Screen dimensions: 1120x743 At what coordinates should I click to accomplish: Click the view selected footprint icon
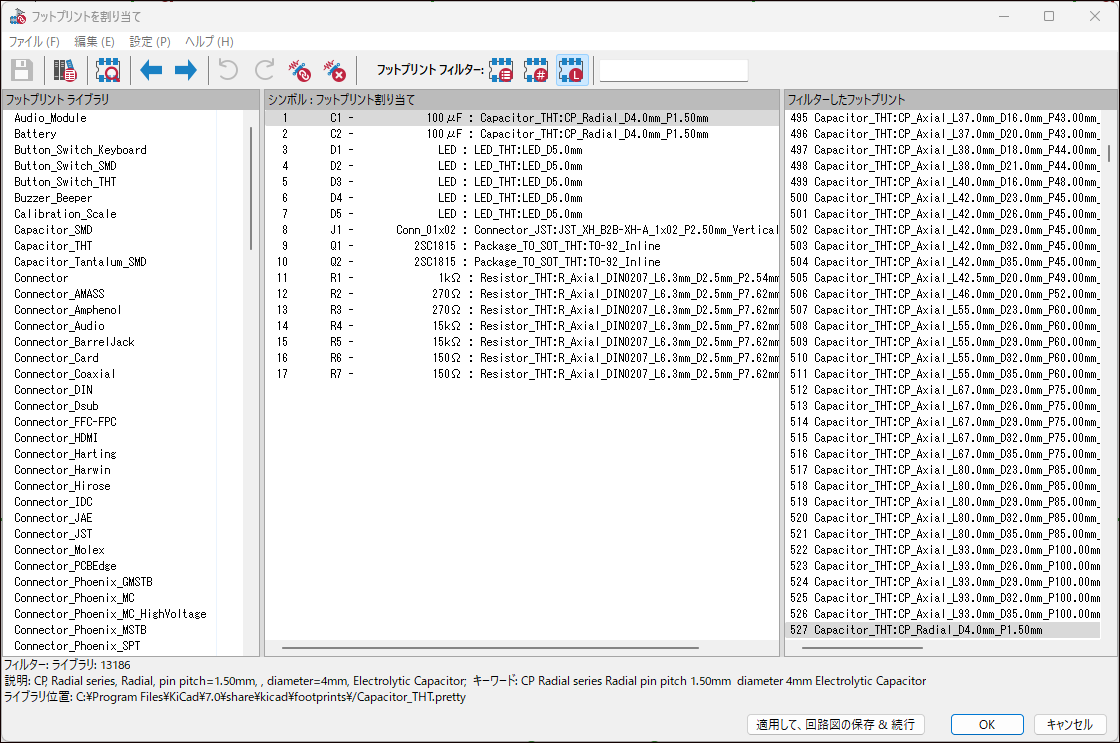[x=107, y=70]
